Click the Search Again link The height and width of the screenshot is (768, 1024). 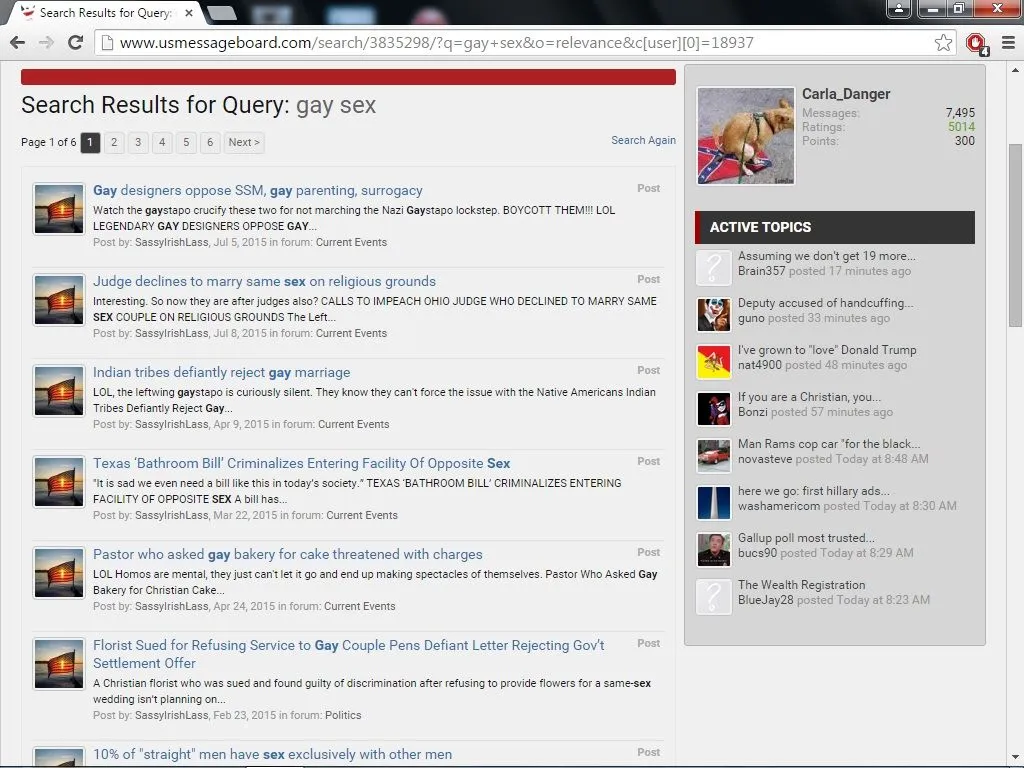click(643, 140)
